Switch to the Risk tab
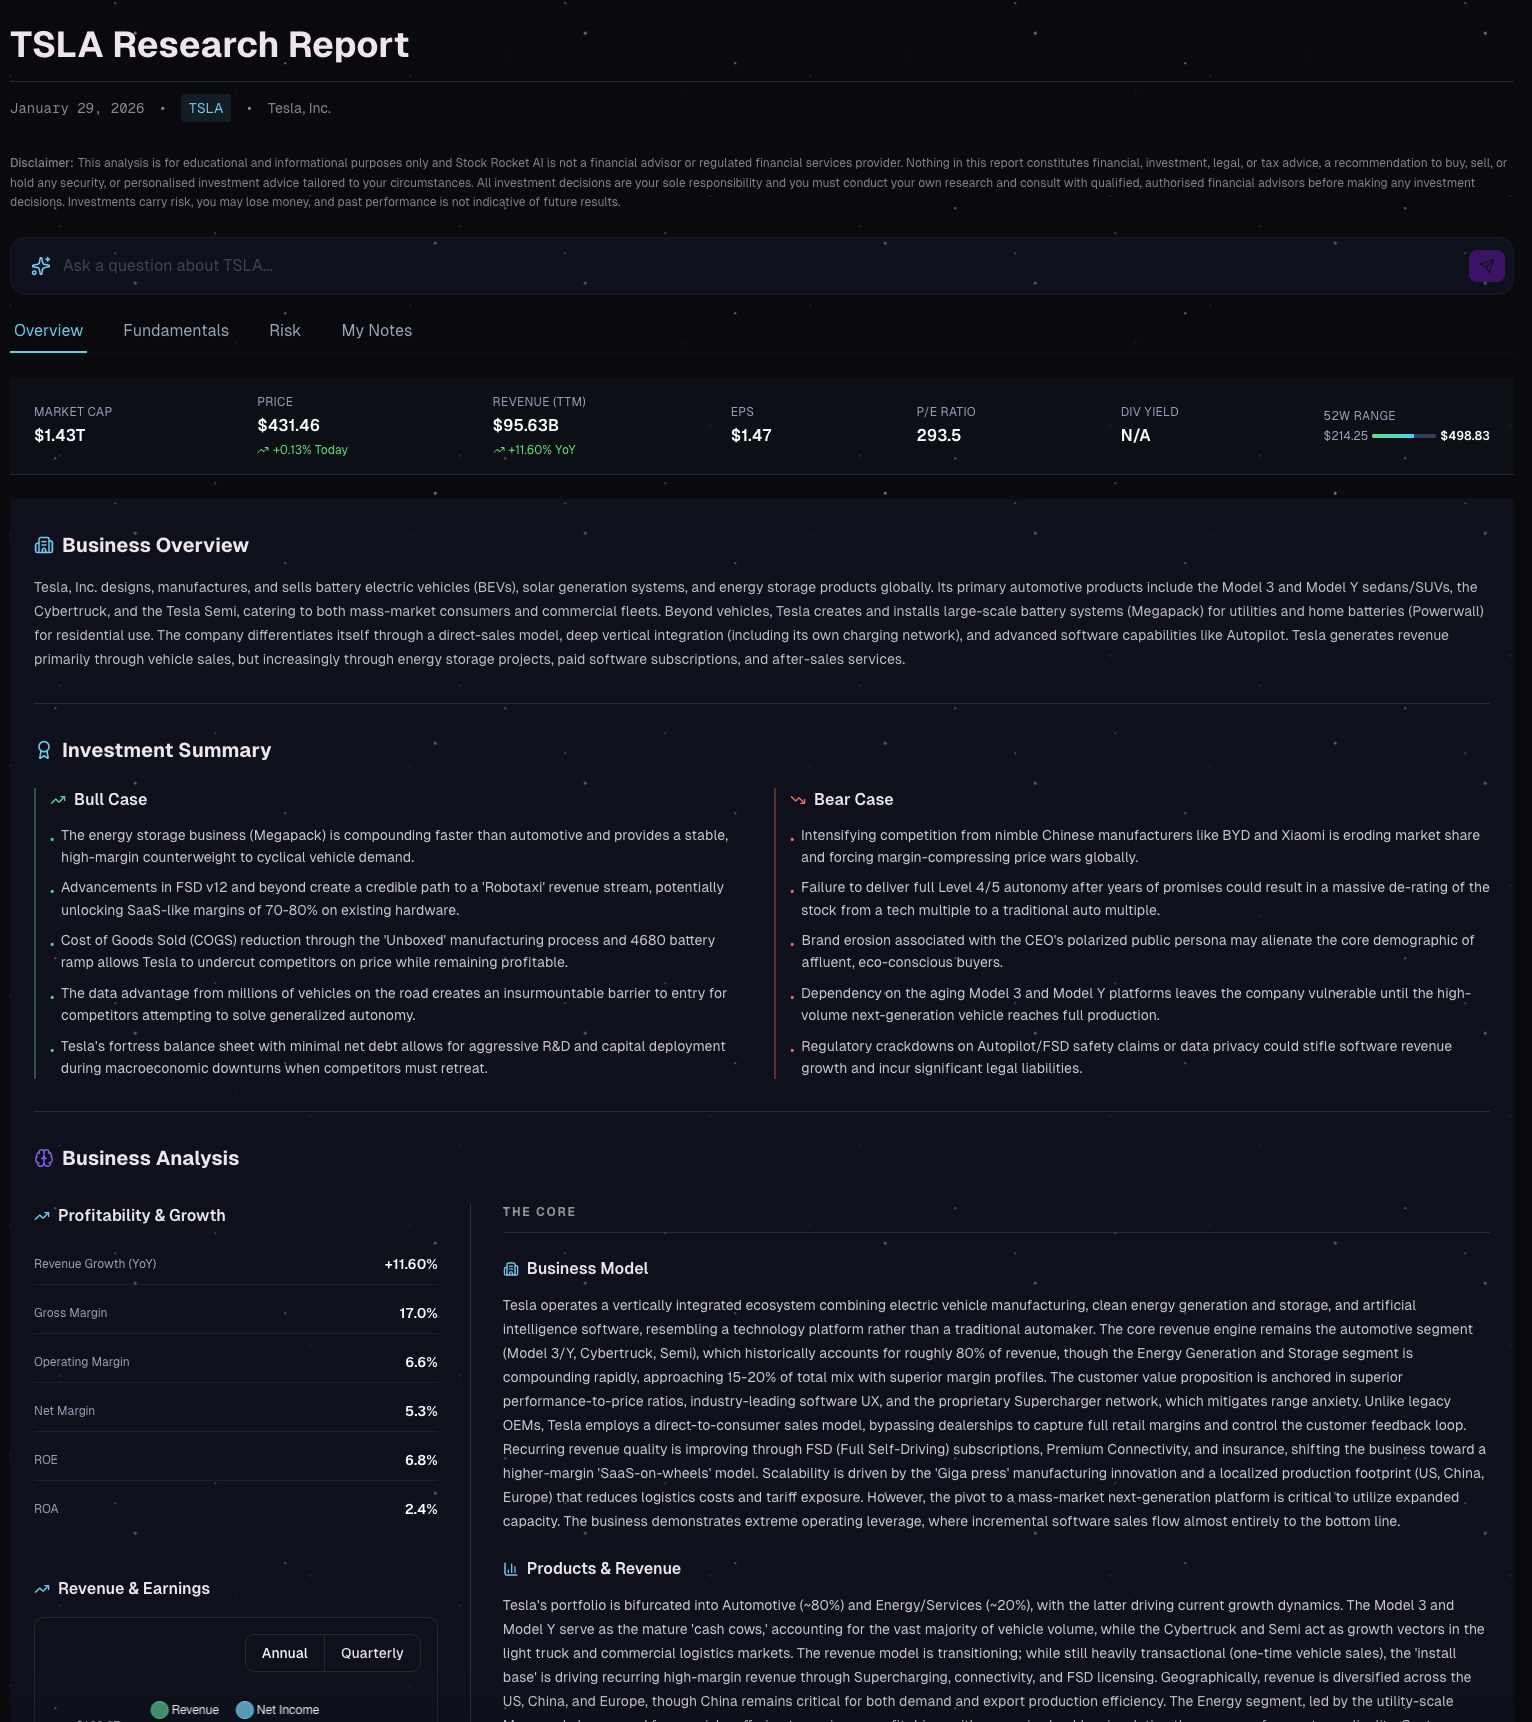Screen dimensions: 1532x1722 click(285, 331)
